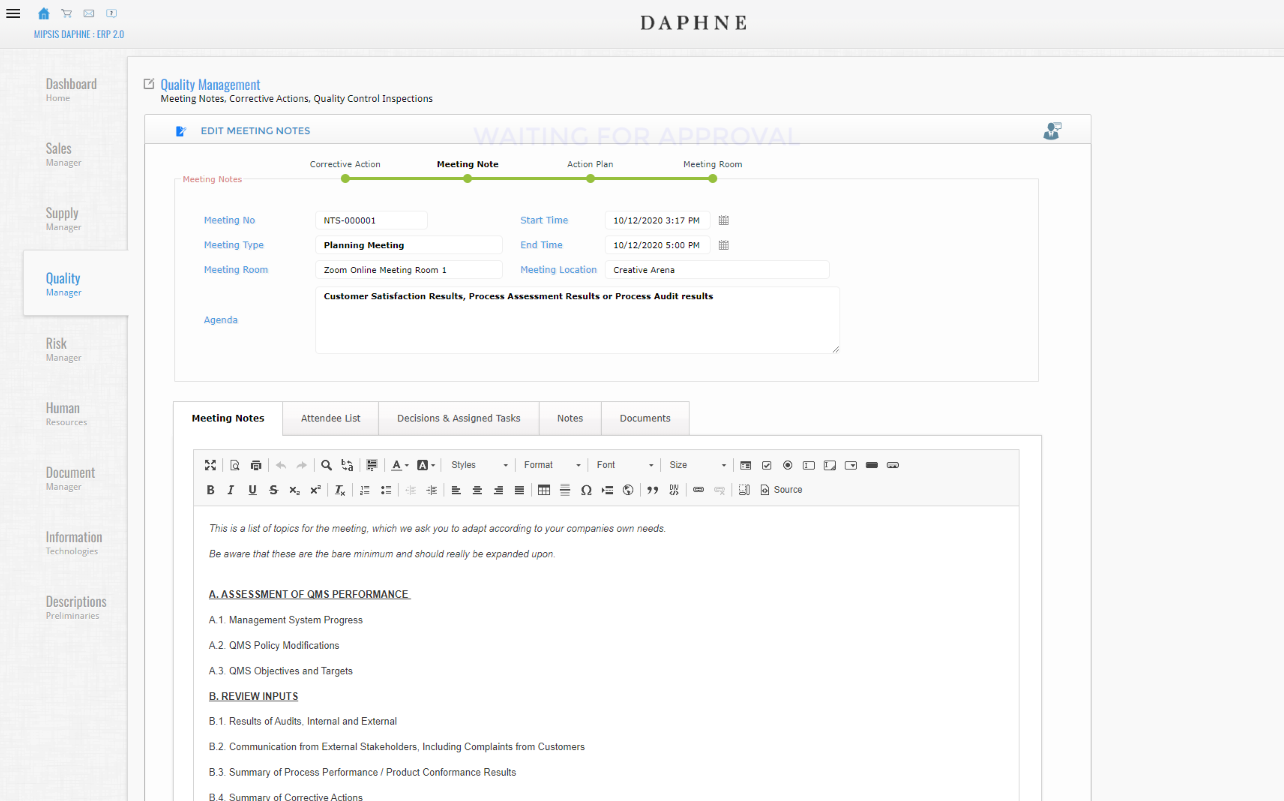The width and height of the screenshot is (1284, 801).
Task: Open the mail envelope icon
Action: [89, 13]
